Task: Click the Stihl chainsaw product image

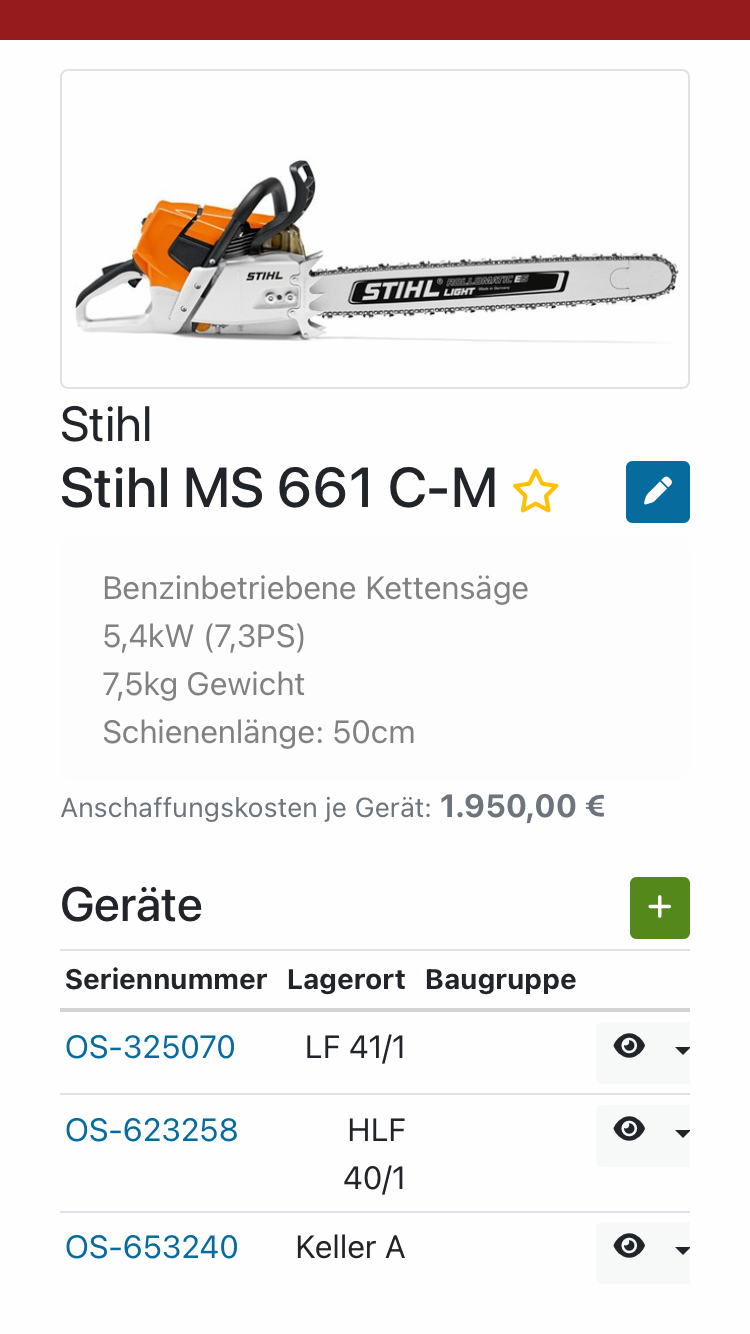Action: click(x=375, y=229)
